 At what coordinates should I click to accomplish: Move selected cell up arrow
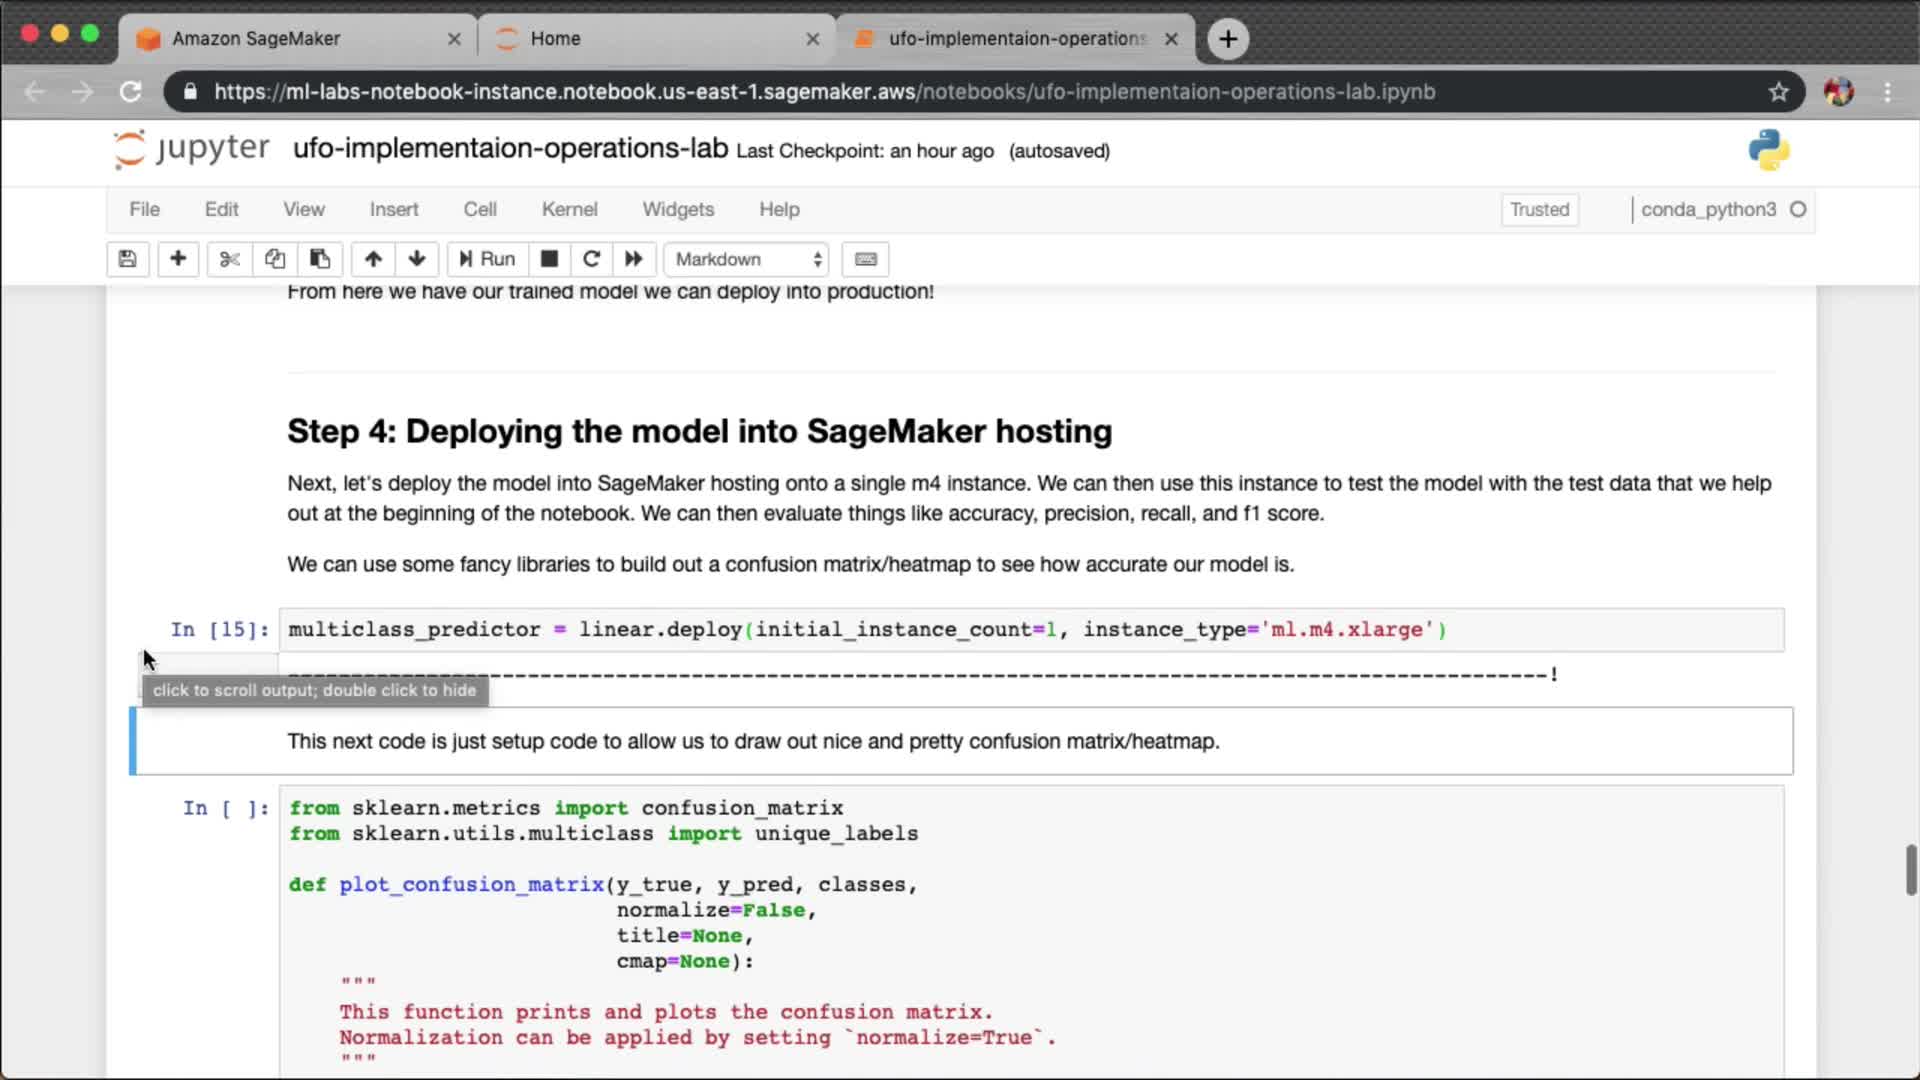coord(373,259)
